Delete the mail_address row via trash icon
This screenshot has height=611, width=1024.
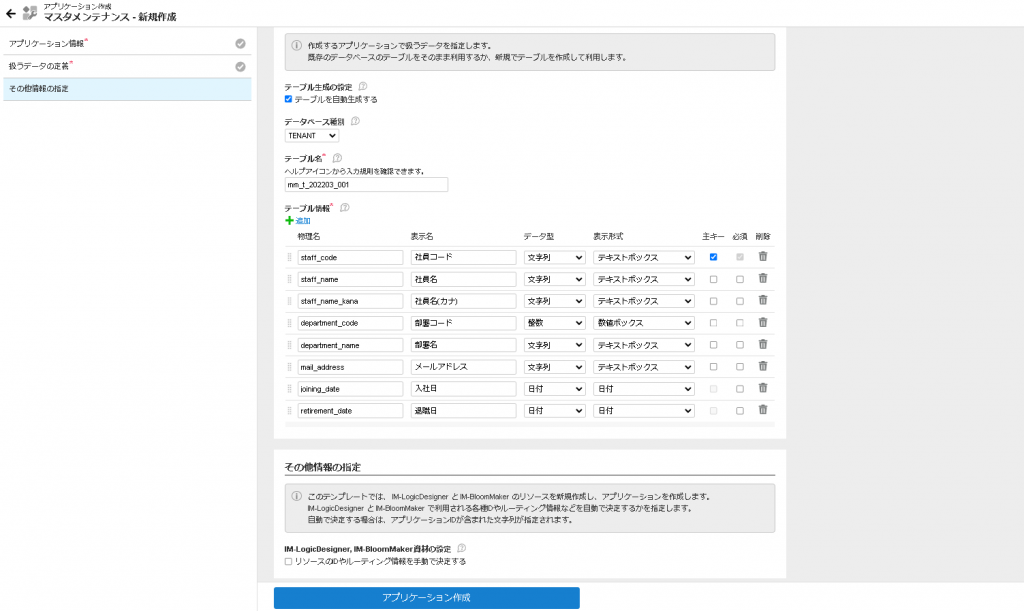click(x=763, y=366)
